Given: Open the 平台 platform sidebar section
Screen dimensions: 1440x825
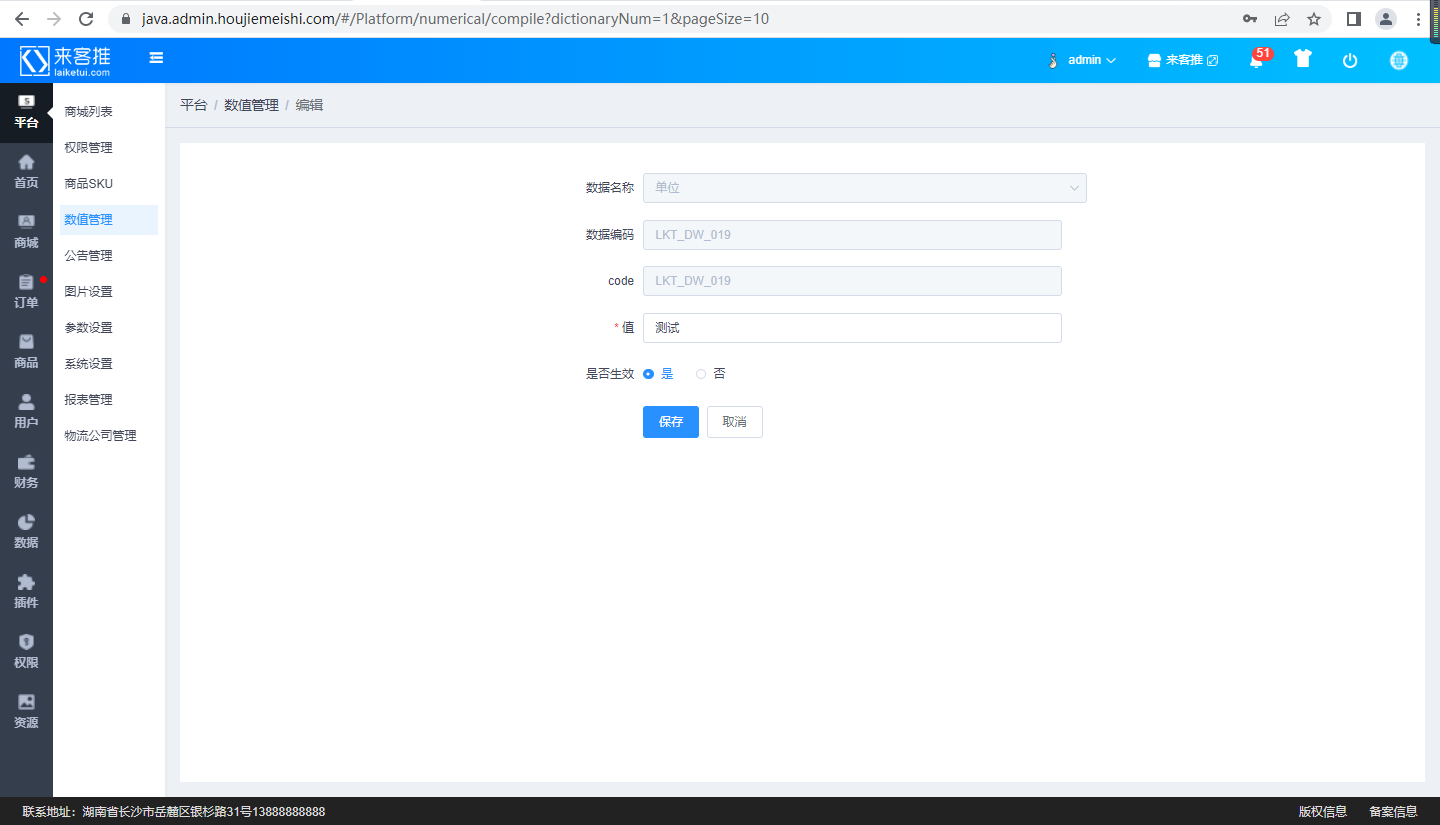Looking at the screenshot, I should (x=26, y=112).
